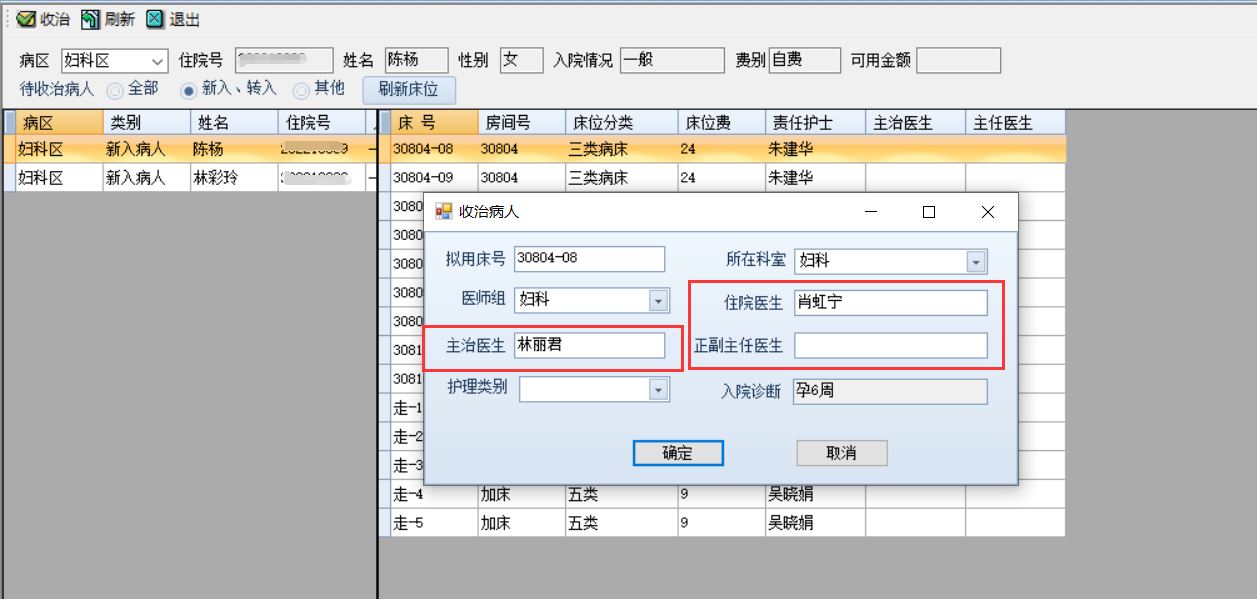The height and width of the screenshot is (599, 1257).
Task: Select bed cell 30804-08
Action: [x=434, y=149]
